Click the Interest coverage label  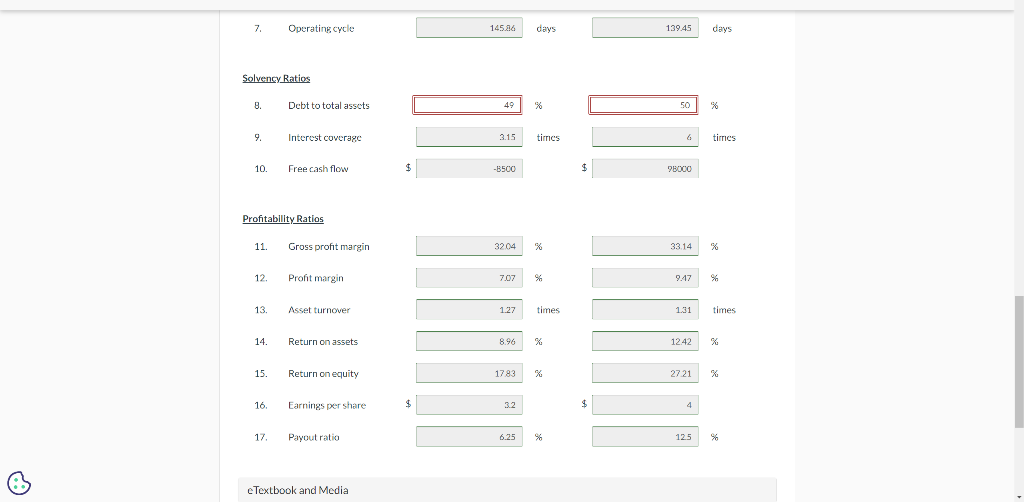click(325, 137)
